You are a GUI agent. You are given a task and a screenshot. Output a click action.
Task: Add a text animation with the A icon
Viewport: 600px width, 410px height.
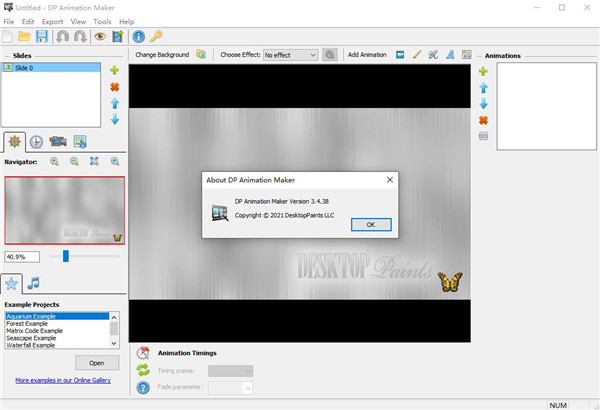click(450, 55)
